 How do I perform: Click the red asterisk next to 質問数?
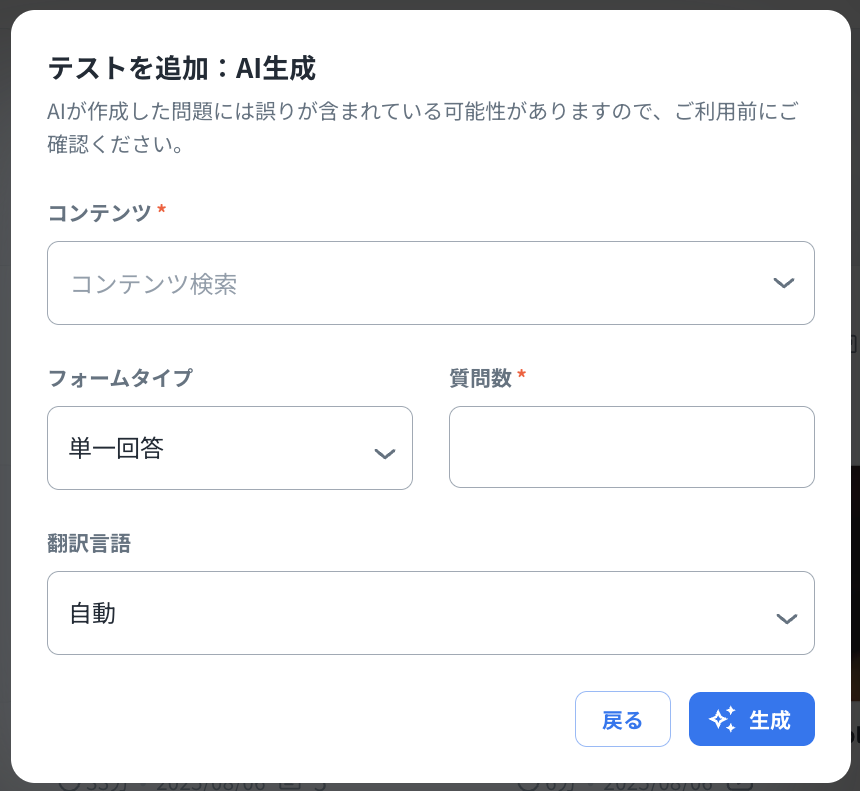tap(522, 377)
